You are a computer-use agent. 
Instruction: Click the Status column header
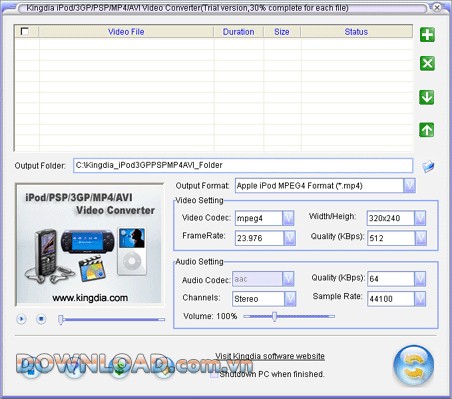click(x=356, y=32)
